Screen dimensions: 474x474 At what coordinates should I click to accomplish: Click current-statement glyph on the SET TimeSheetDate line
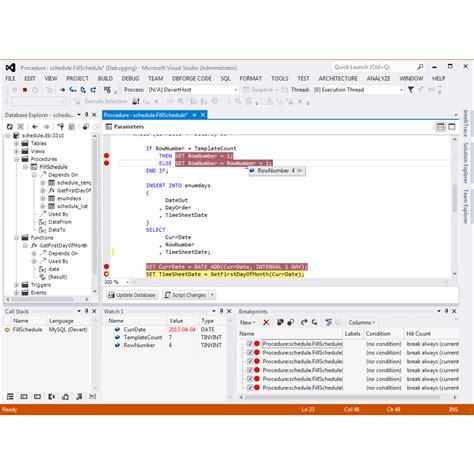click(x=106, y=274)
